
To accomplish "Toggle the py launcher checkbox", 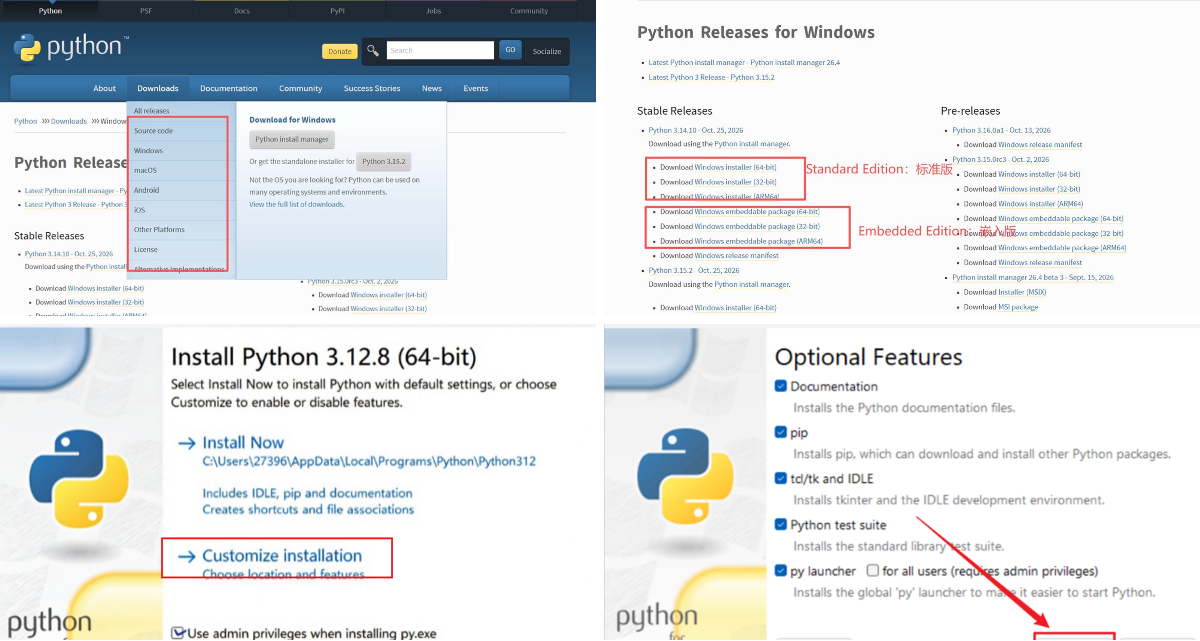I will pos(781,570).
